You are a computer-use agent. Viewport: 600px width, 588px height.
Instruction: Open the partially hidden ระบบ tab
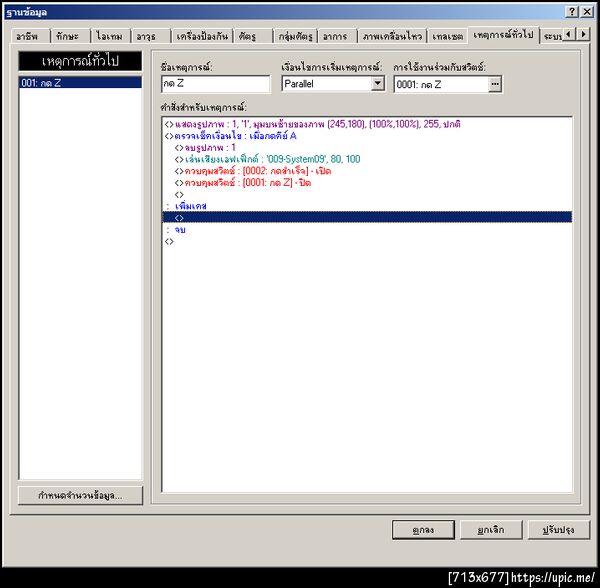point(551,36)
